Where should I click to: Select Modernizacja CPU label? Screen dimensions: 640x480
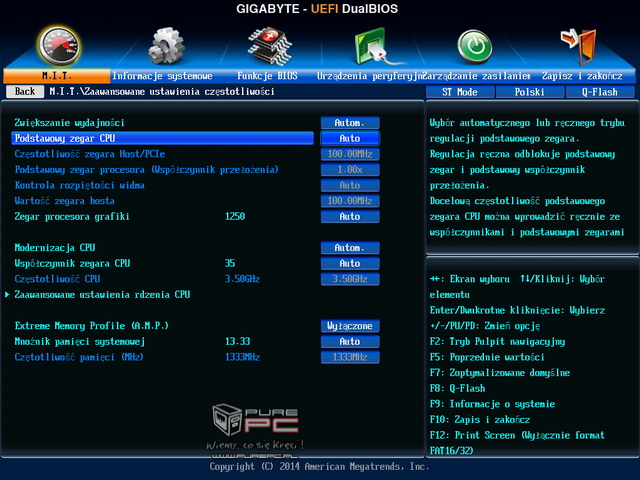tap(55, 248)
